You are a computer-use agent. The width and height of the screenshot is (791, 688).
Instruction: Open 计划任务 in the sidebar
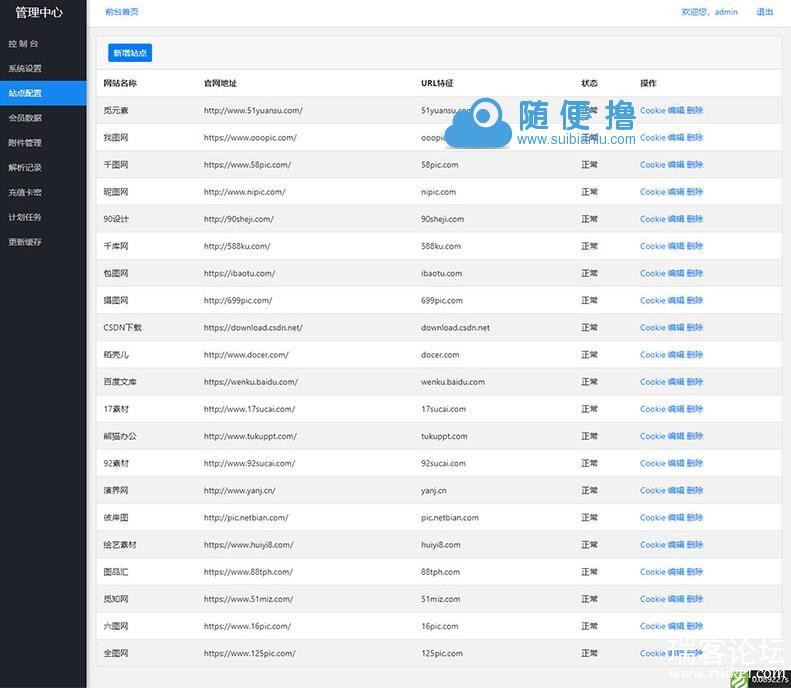click(25, 217)
